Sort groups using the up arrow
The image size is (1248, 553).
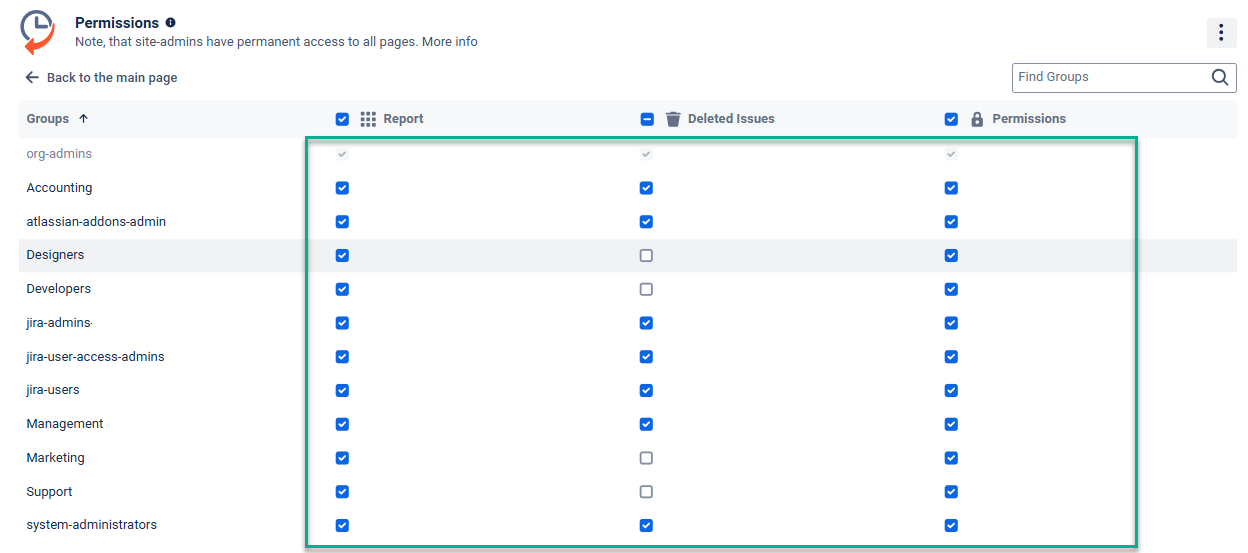(x=83, y=118)
